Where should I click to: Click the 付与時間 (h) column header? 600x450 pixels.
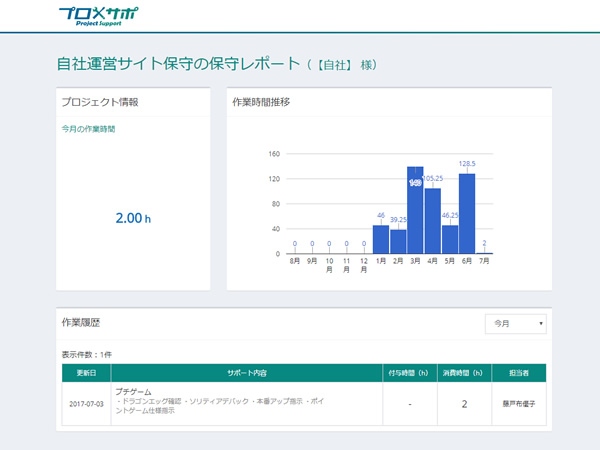tap(410, 373)
